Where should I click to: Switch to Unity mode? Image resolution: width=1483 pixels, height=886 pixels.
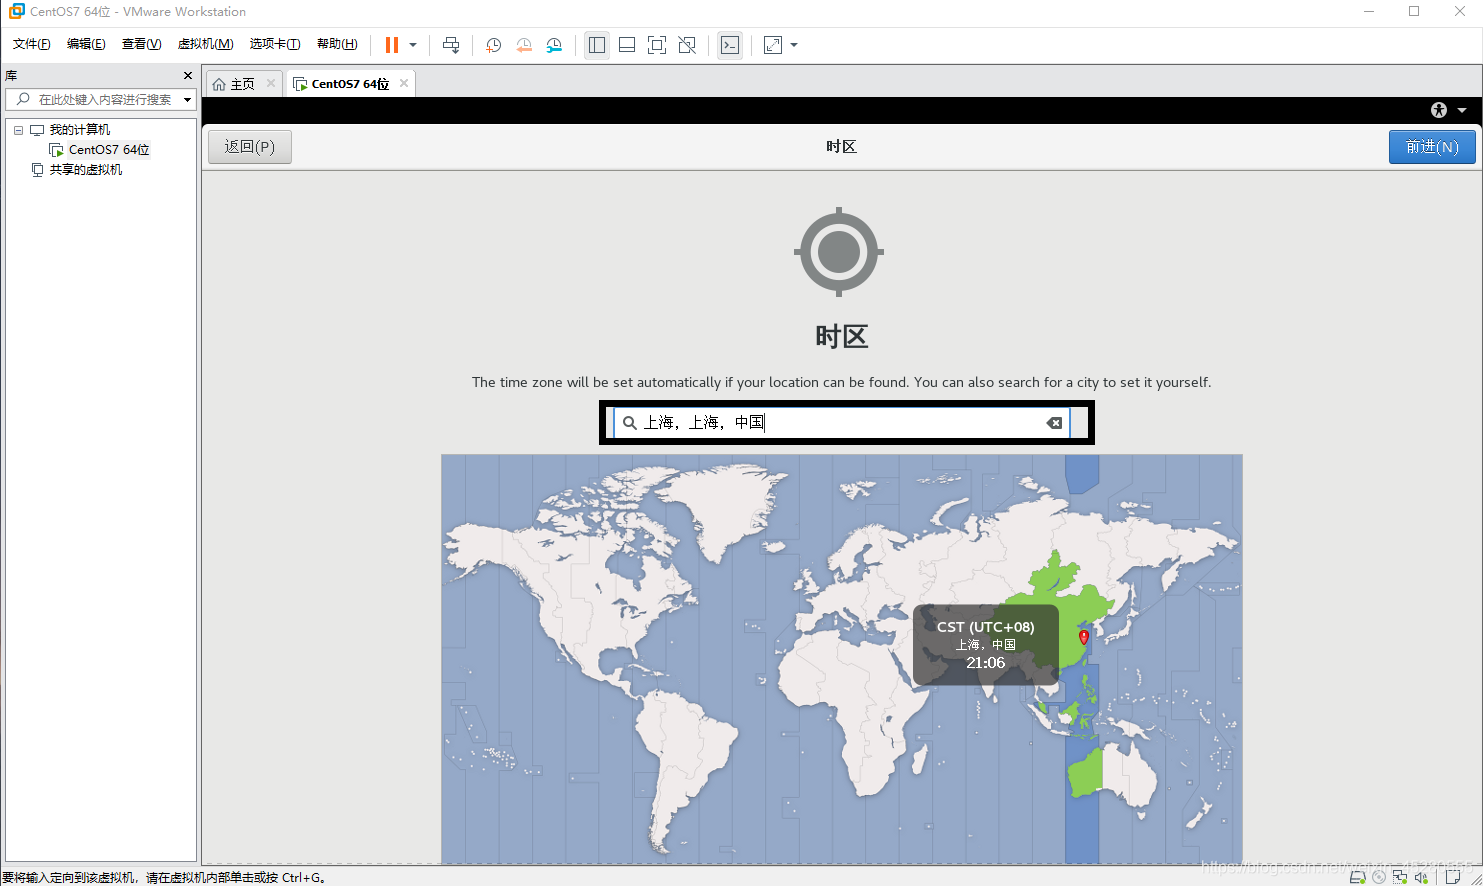[x=687, y=45]
